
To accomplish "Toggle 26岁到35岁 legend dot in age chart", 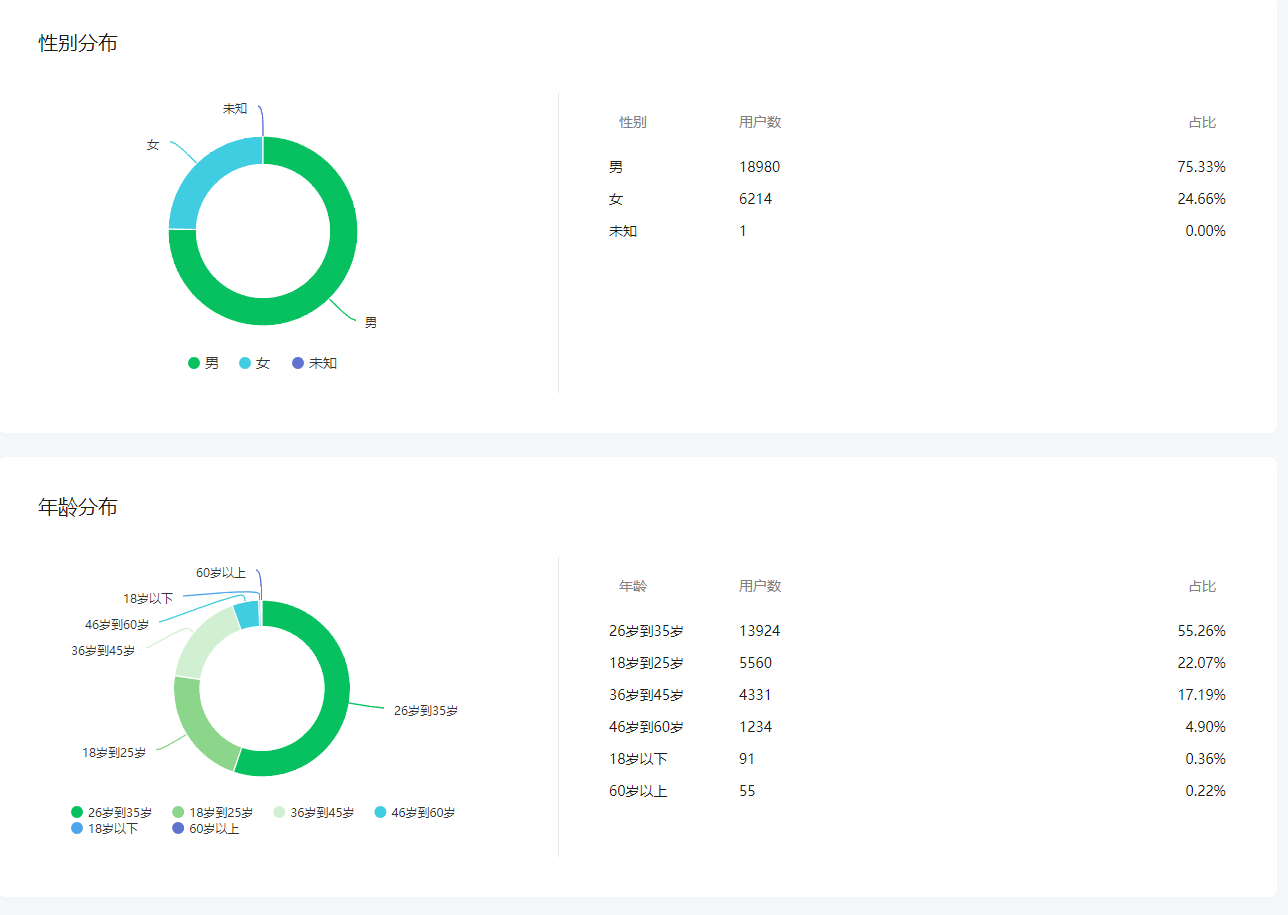I will click(77, 812).
